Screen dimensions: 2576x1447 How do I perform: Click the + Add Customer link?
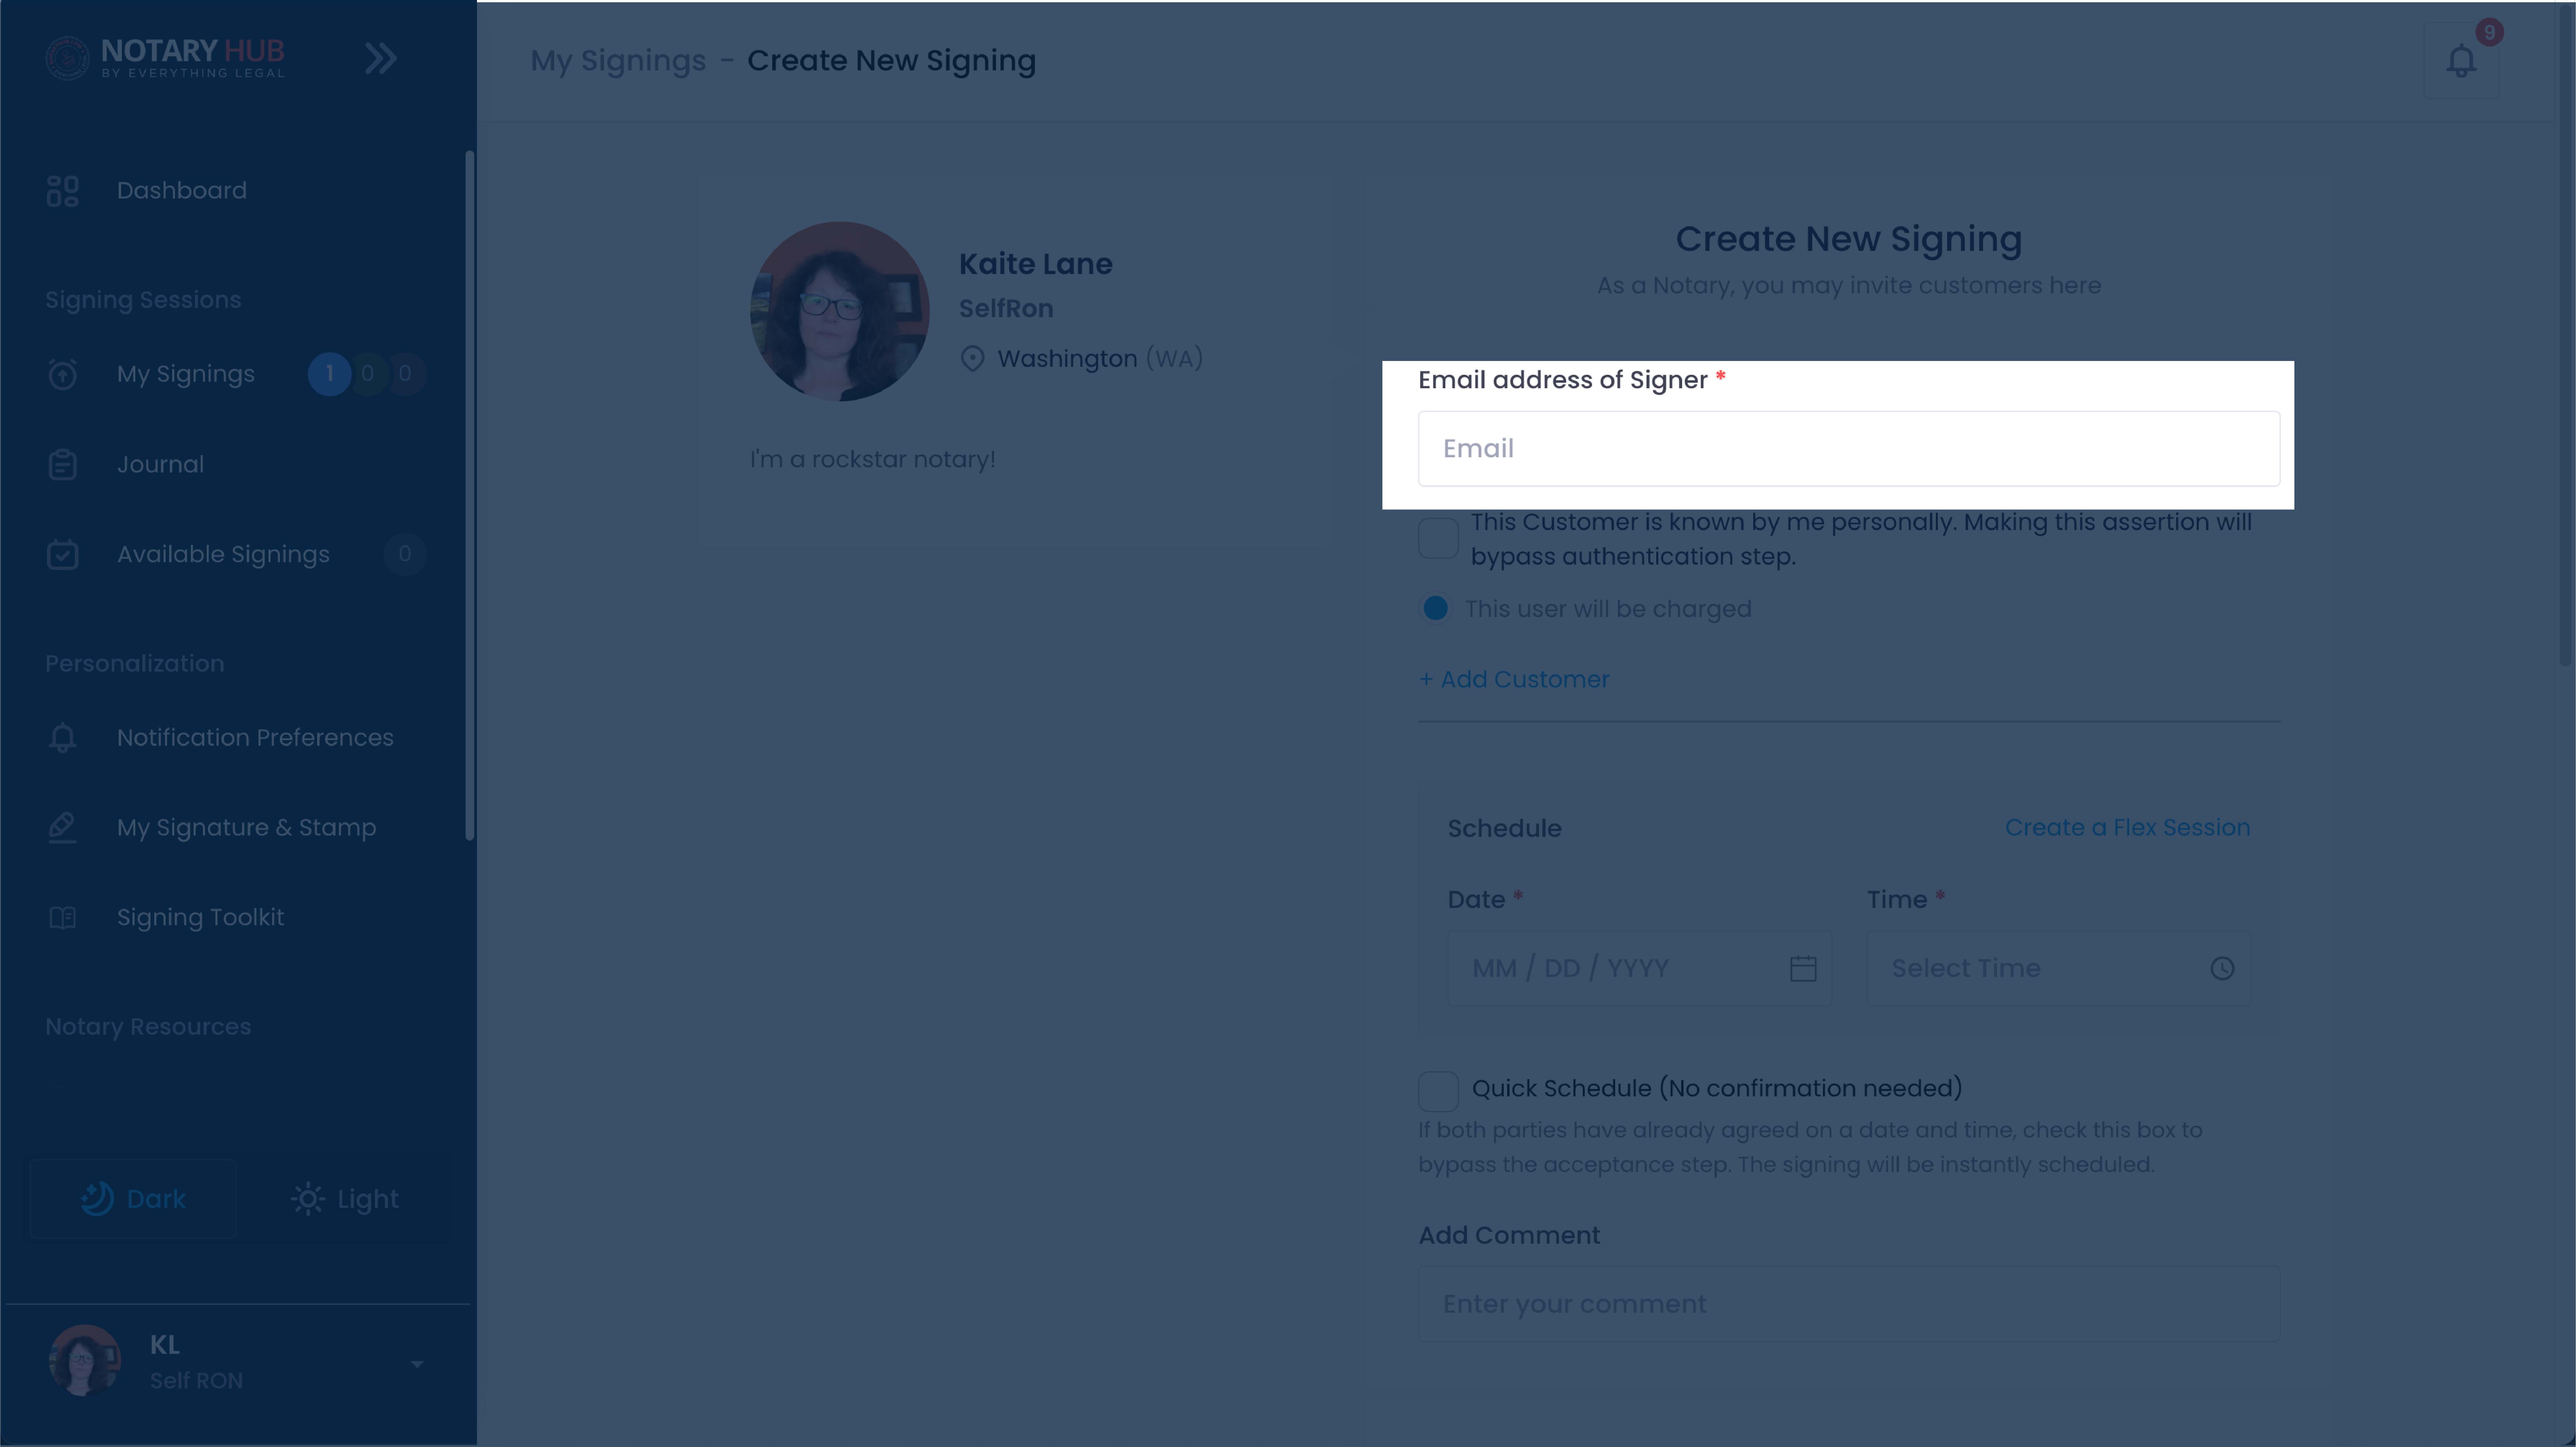pyautogui.click(x=1514, y=679)
